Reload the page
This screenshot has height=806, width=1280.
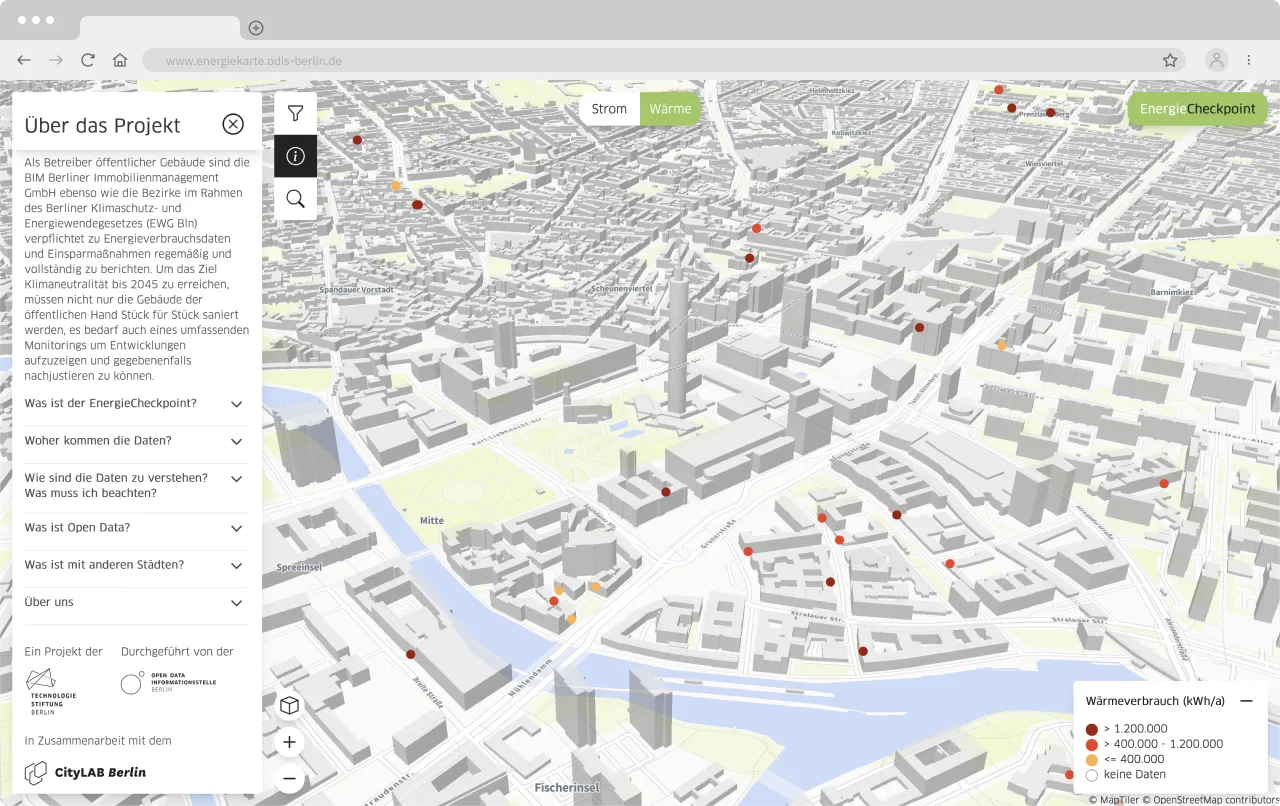tap(88, 60)
